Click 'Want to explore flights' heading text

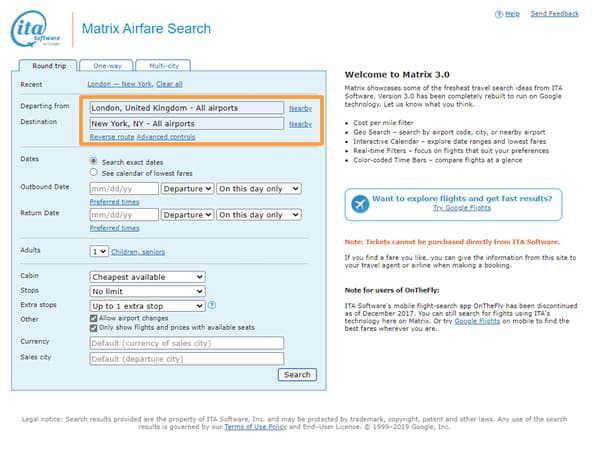click(462, 198)
